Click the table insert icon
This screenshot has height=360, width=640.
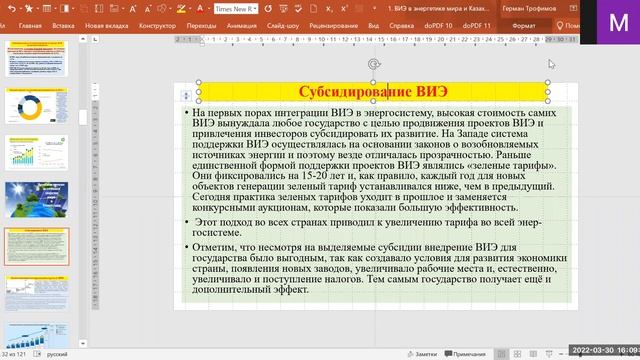pos(47,9)
